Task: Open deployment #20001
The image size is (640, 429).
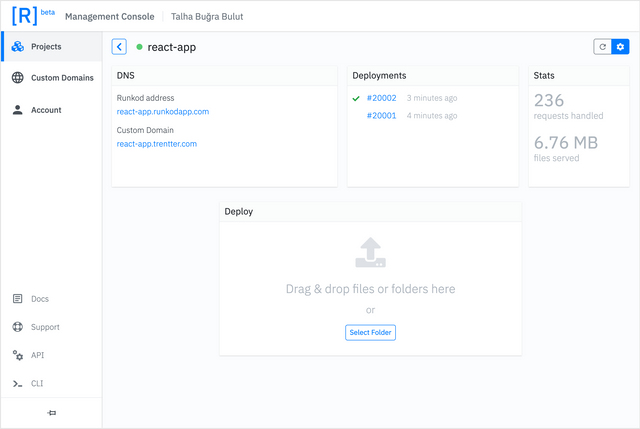Action: click(x=382, y=116)
